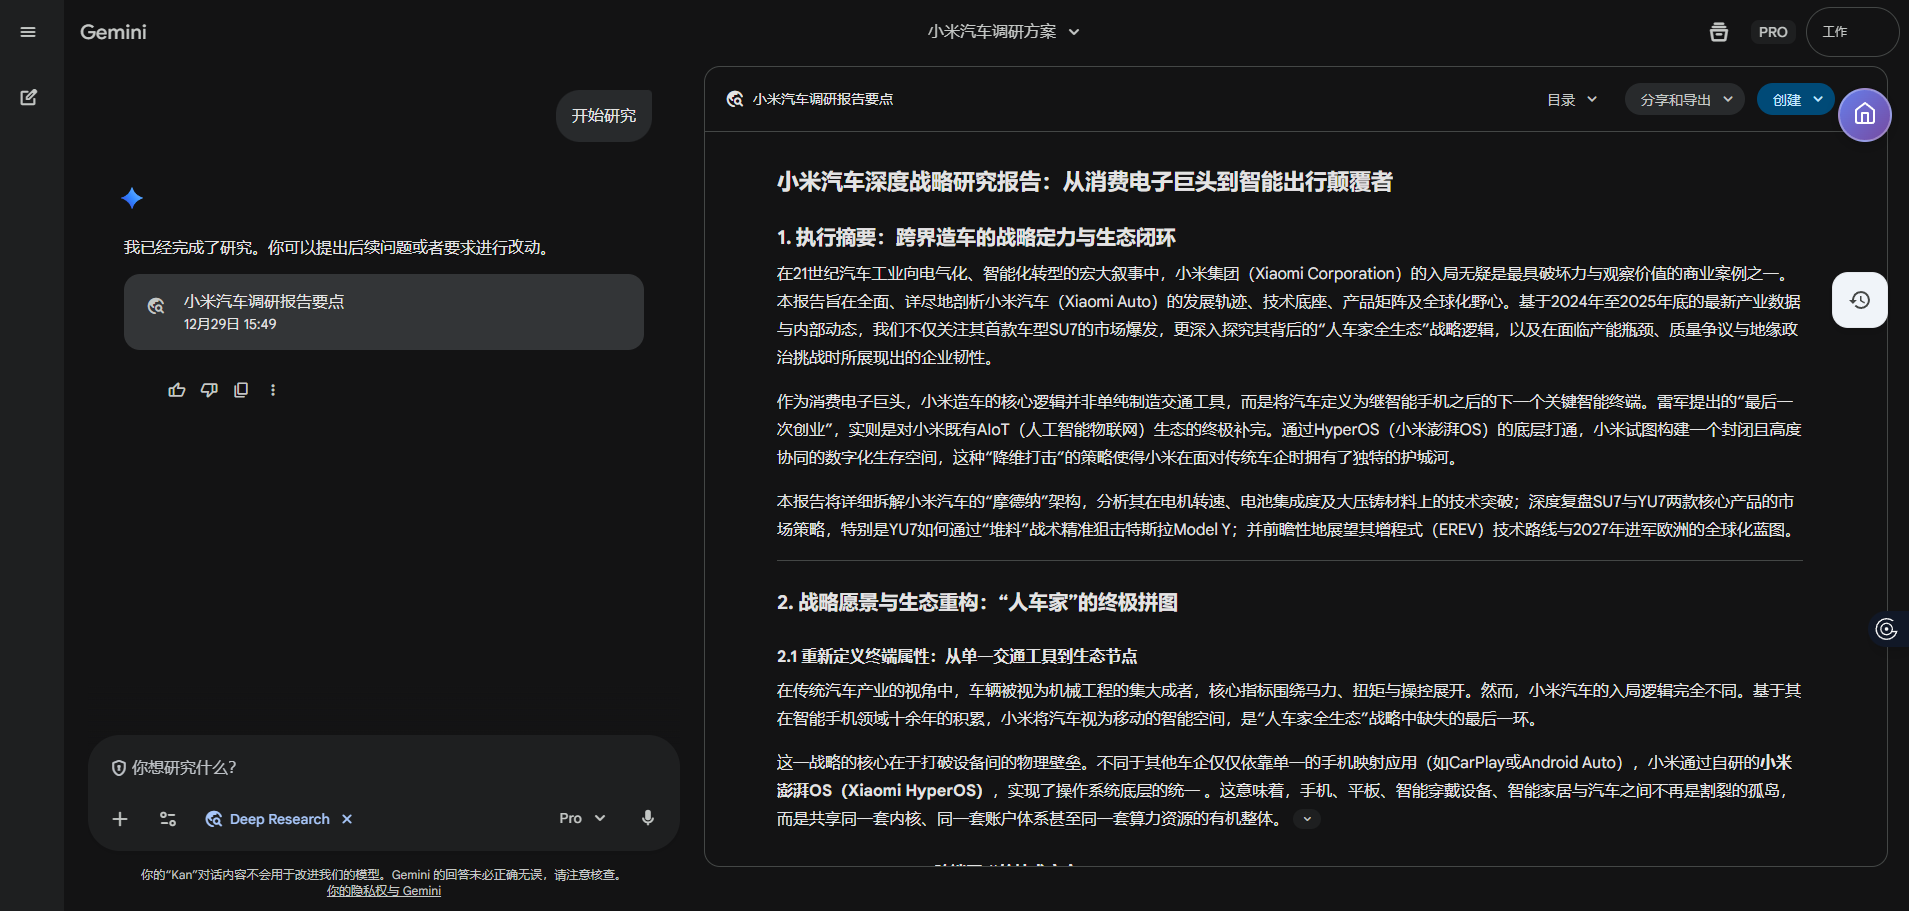Open the 创建 dropdown button
Viewport: 1909px width, 911px height.
1796,100
